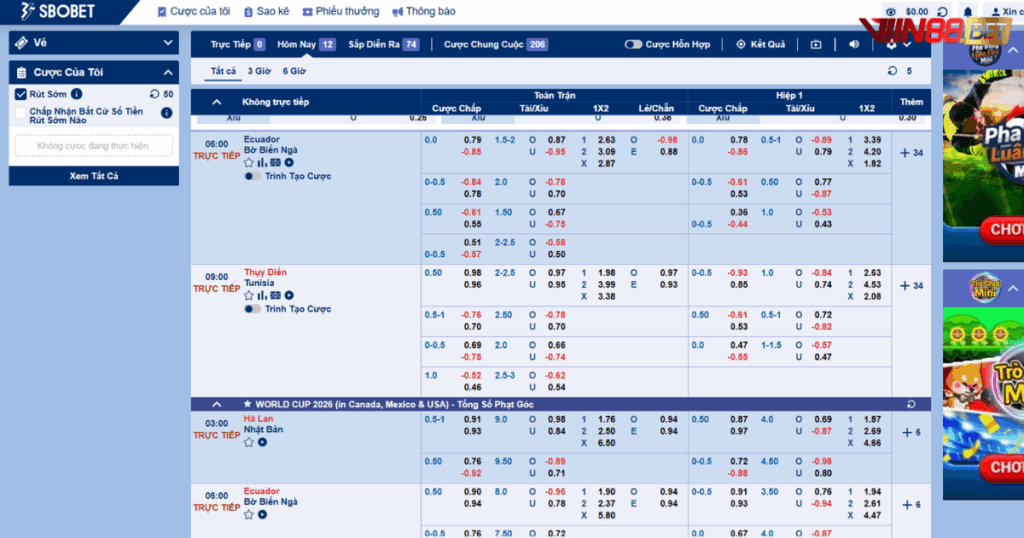Collapse the Trò Chơi Mini banner
The image size is (1024, 538).
click(1012, 288)
